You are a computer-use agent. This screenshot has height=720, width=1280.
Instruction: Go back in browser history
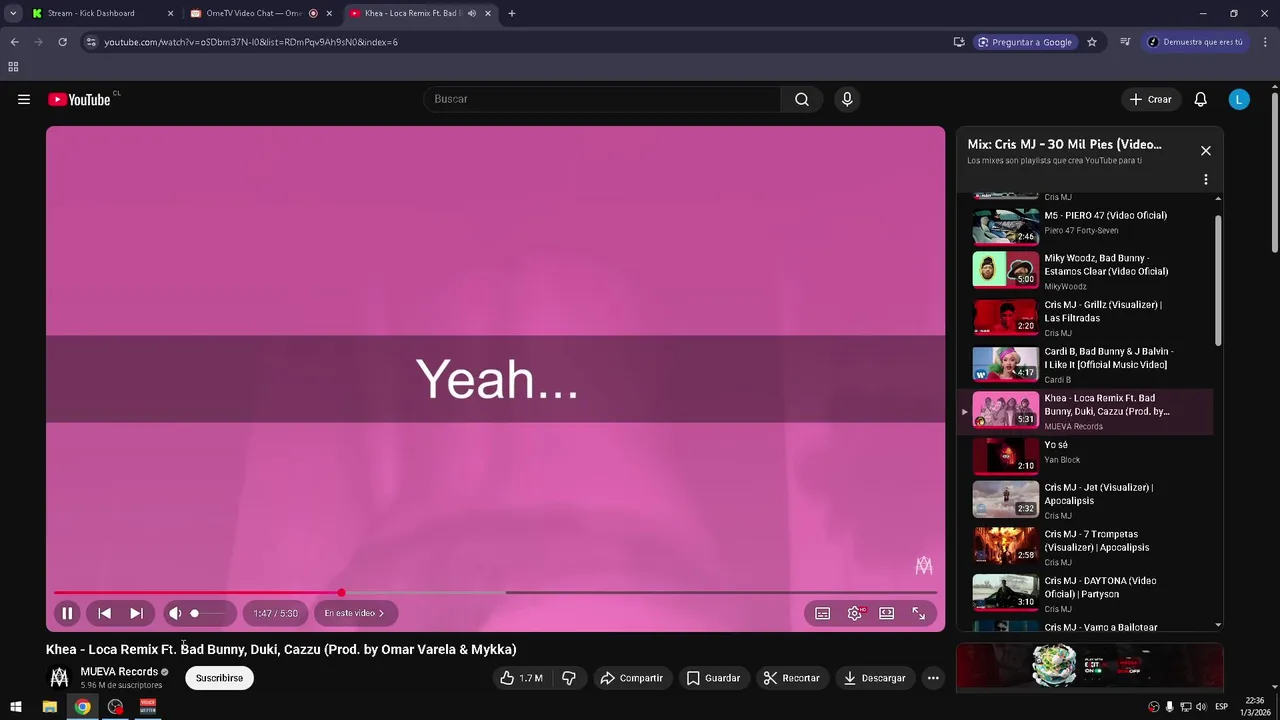tap(14, 42)
